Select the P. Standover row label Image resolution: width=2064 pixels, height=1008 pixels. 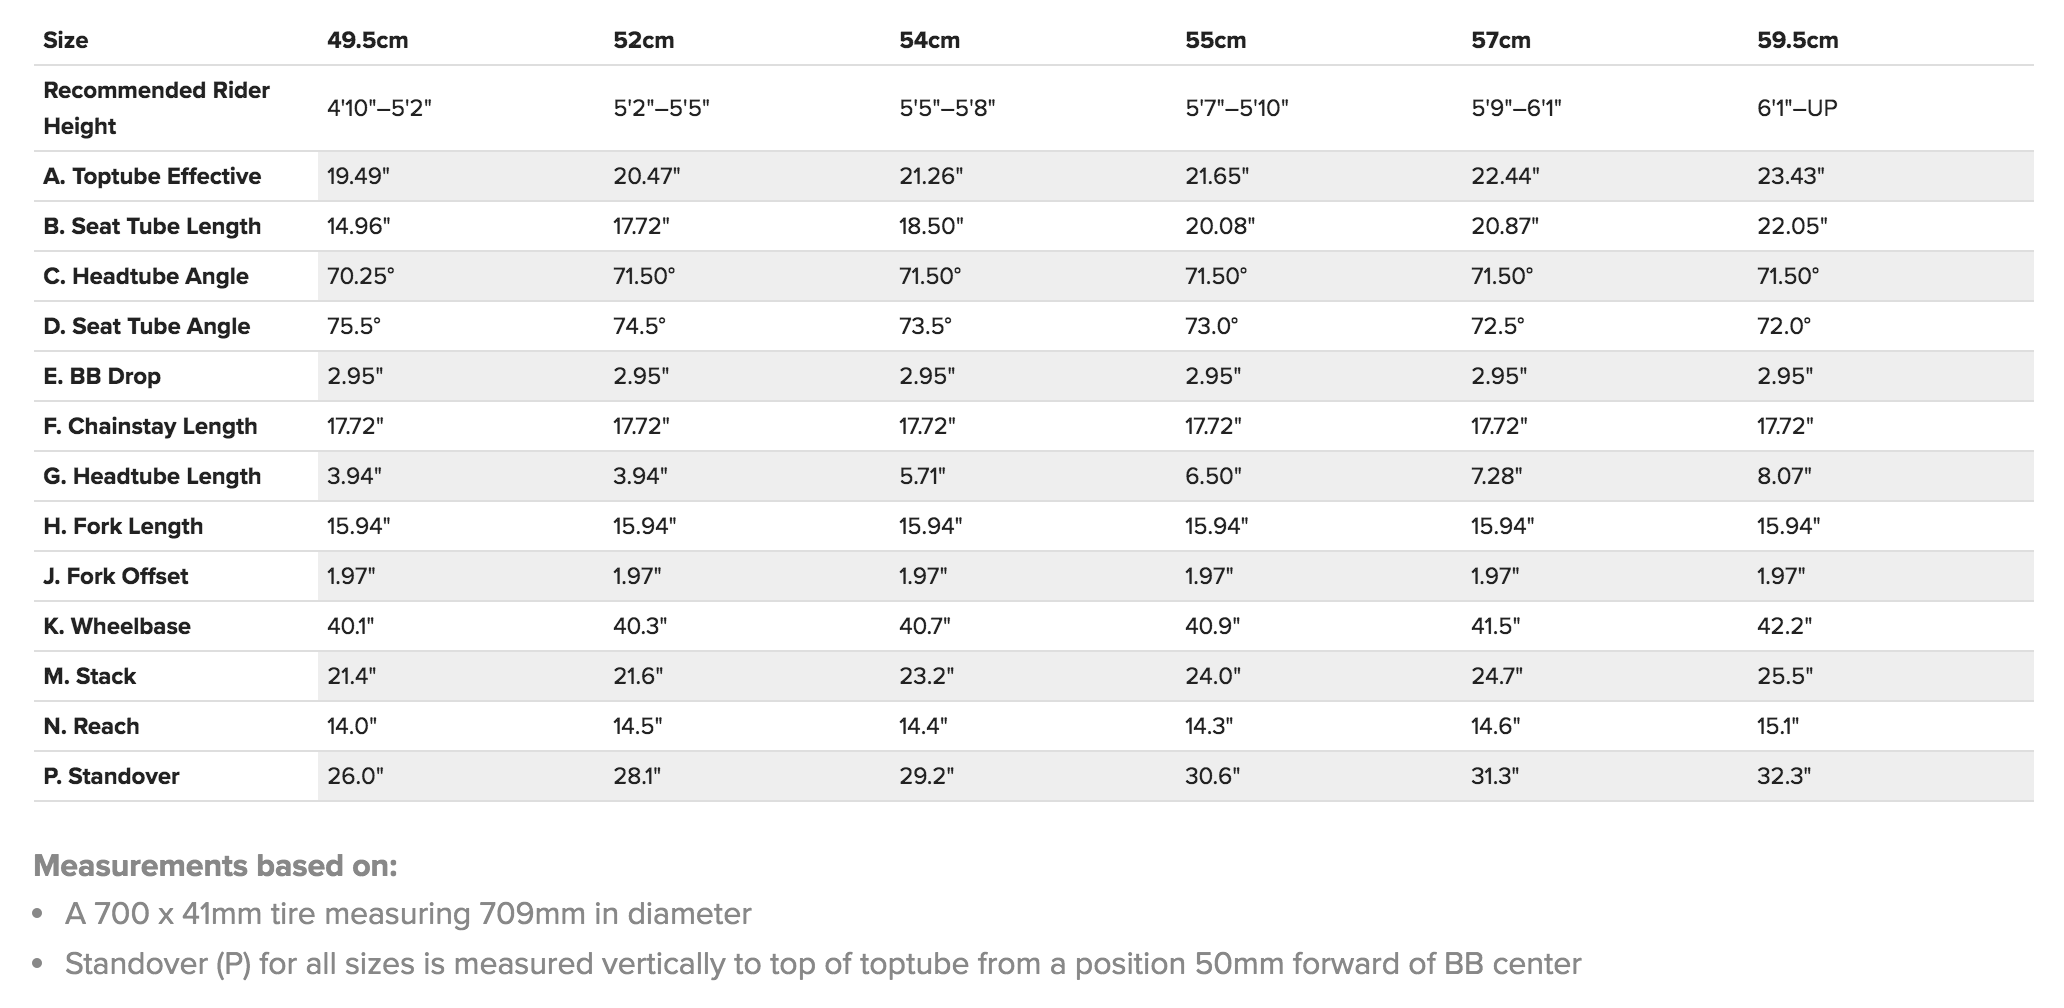pos(111,777)
